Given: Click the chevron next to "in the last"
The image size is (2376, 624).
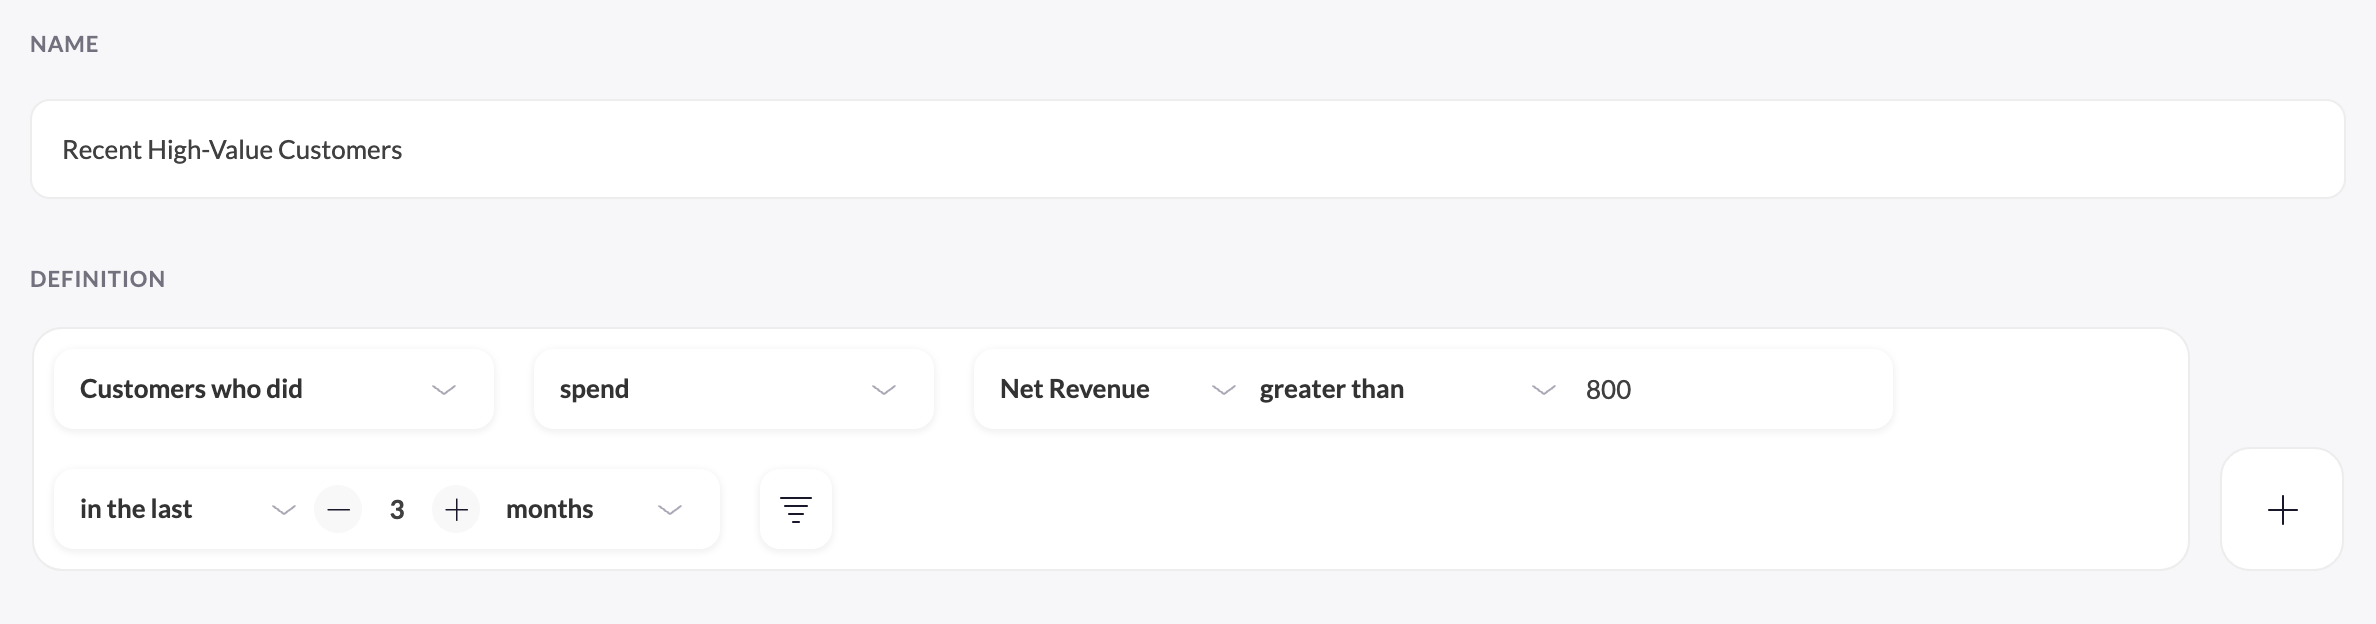Looking at the screenshot, I should coord(283,509).
